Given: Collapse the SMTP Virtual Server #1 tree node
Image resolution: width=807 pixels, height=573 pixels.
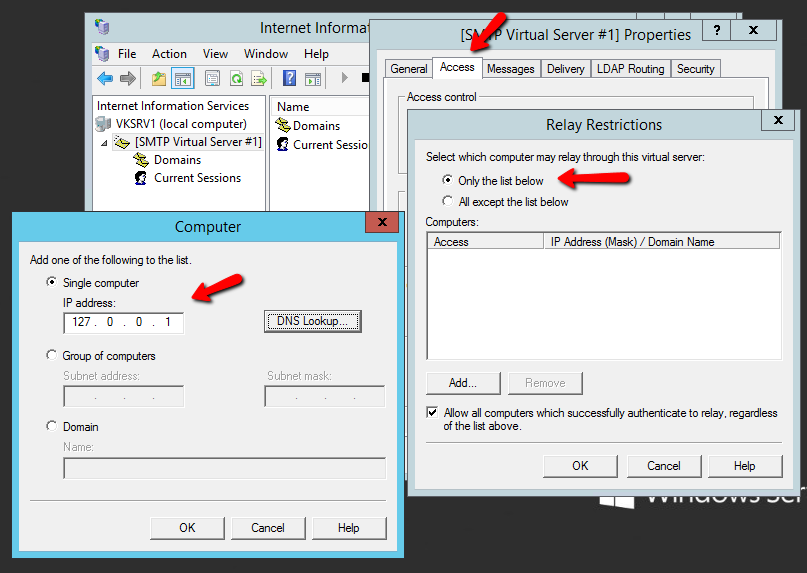Looking at the screenshot, I should coord(104,143).
